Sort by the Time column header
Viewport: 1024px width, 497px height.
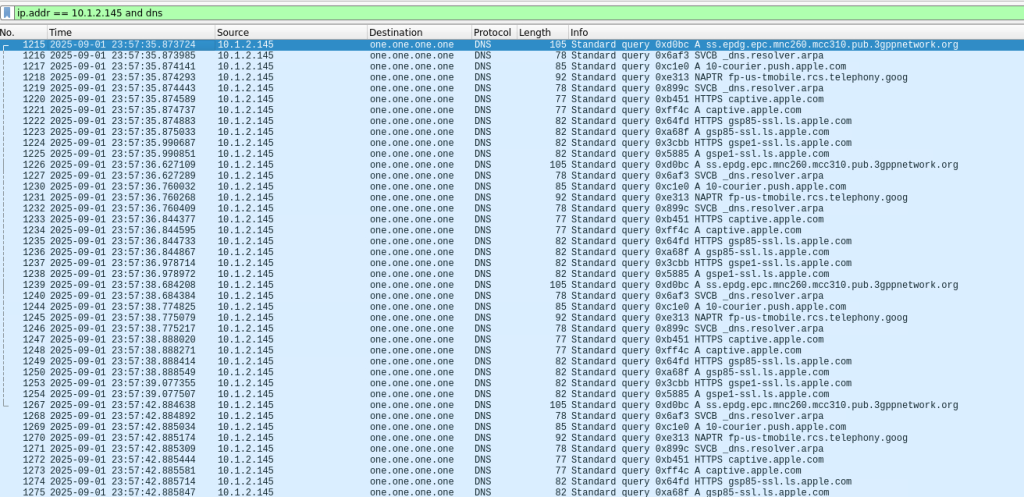tap(130, 33)
